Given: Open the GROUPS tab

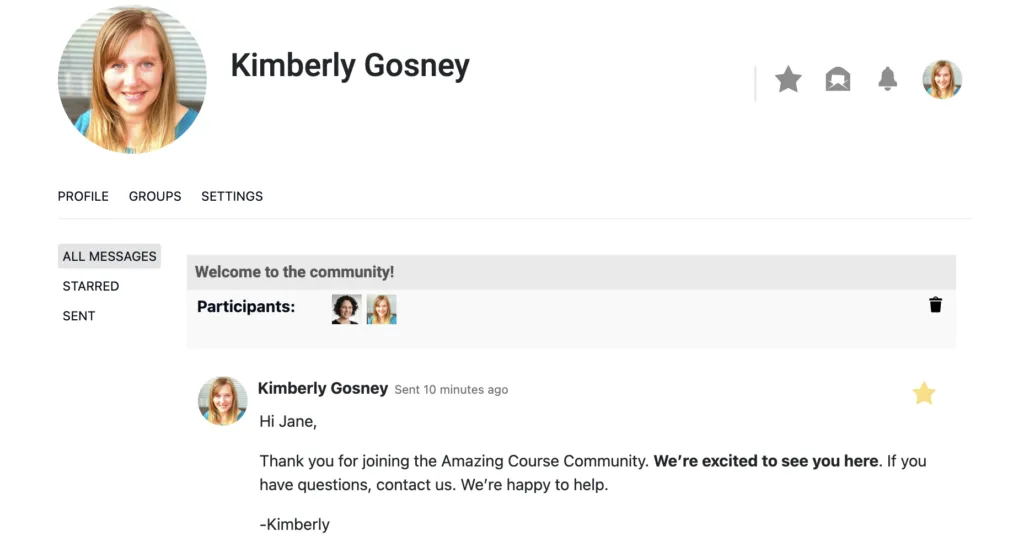Looking at the screenshot, I should (155, 196).
